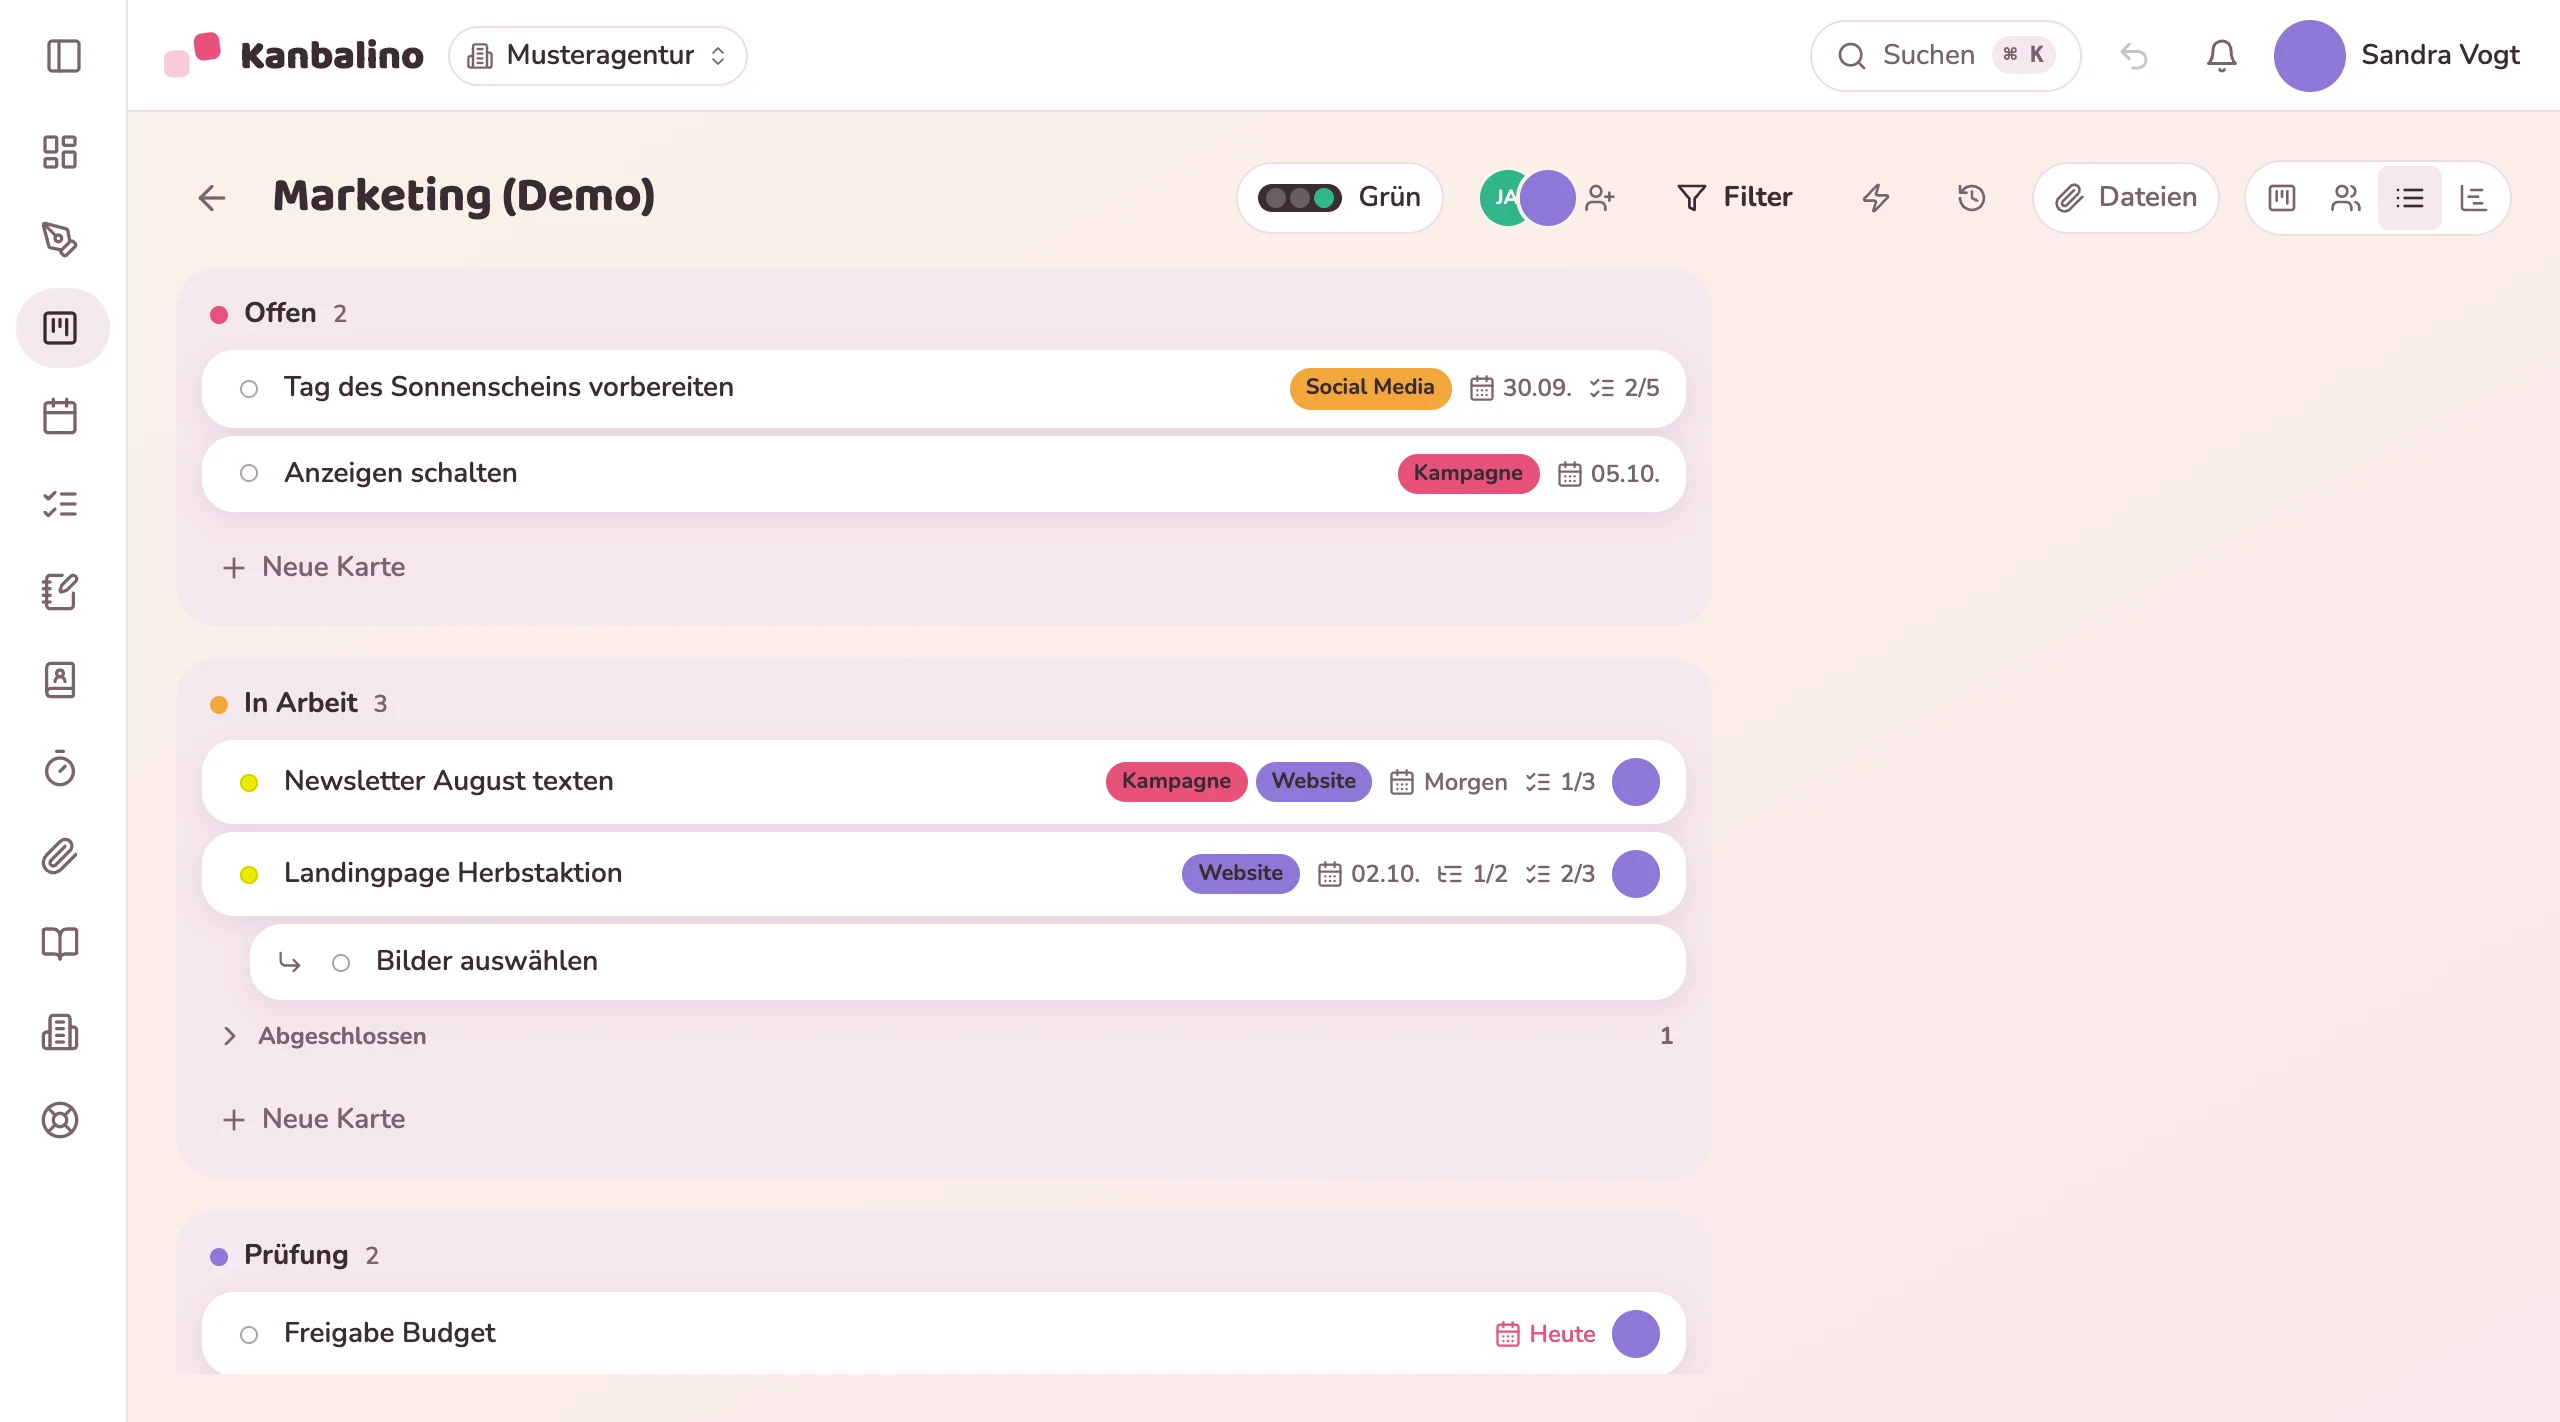The image size is (2560, 1422).
Task: Open the organization building icon in sidebar
Action: point(60,1032)
